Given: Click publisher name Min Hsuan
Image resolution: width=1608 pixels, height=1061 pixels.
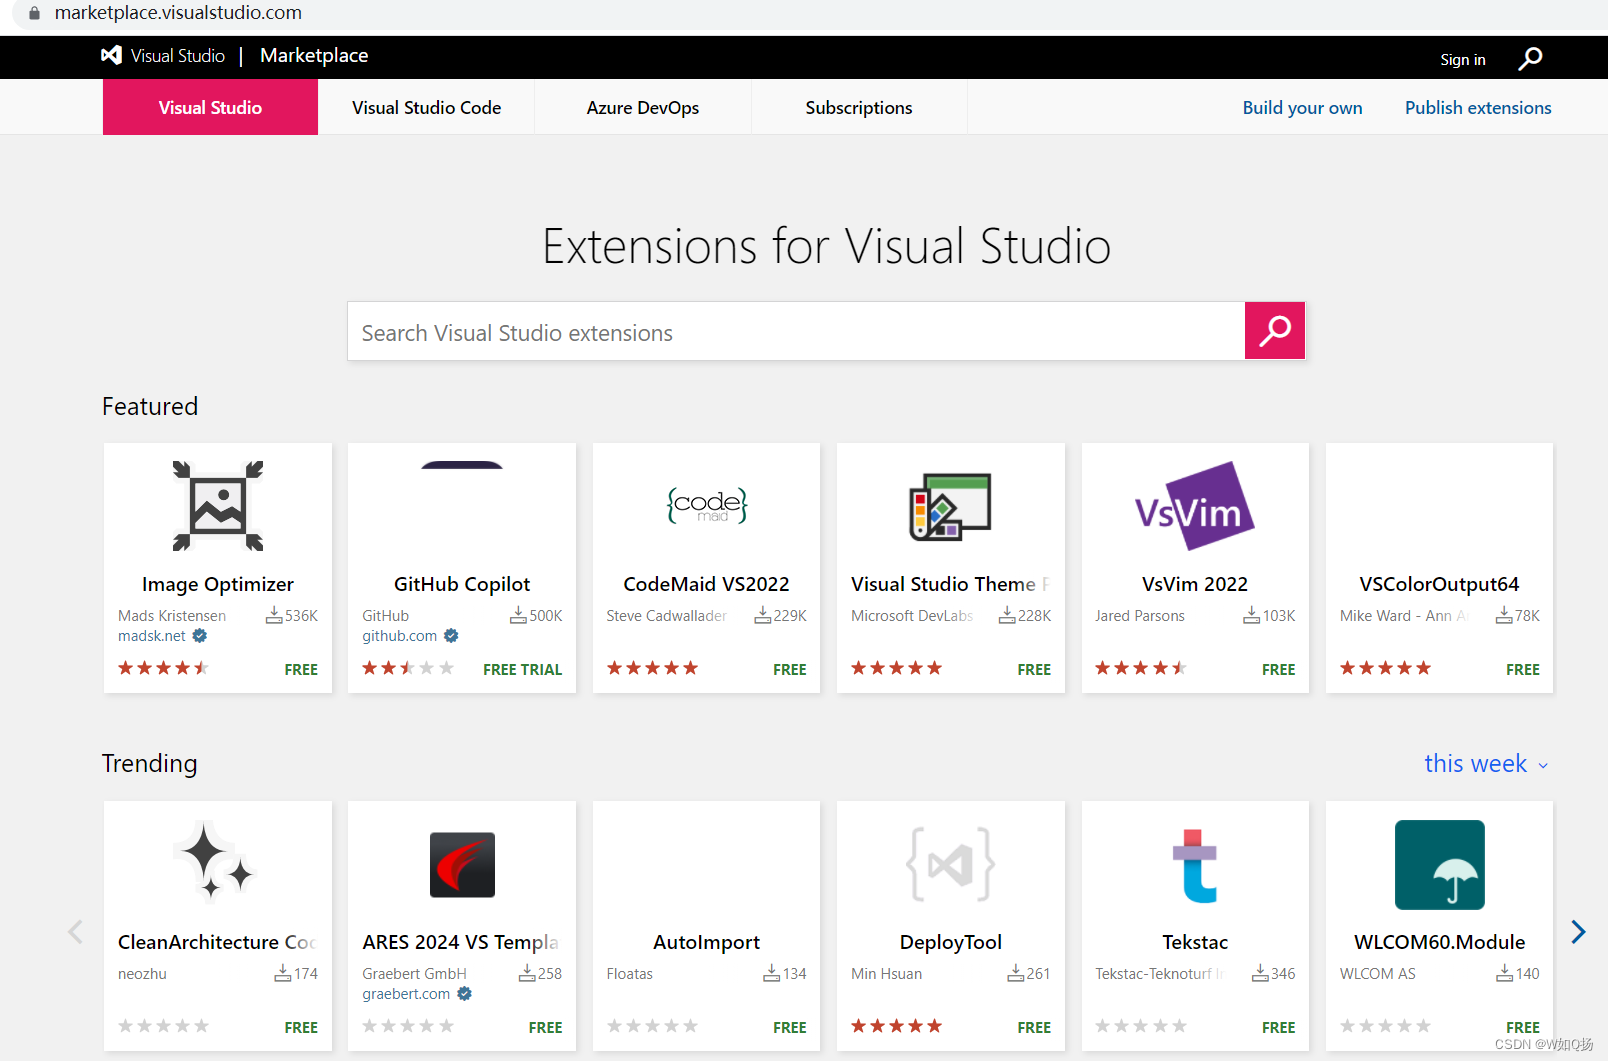Looking at the screenshot, I should tap(887, 974).
